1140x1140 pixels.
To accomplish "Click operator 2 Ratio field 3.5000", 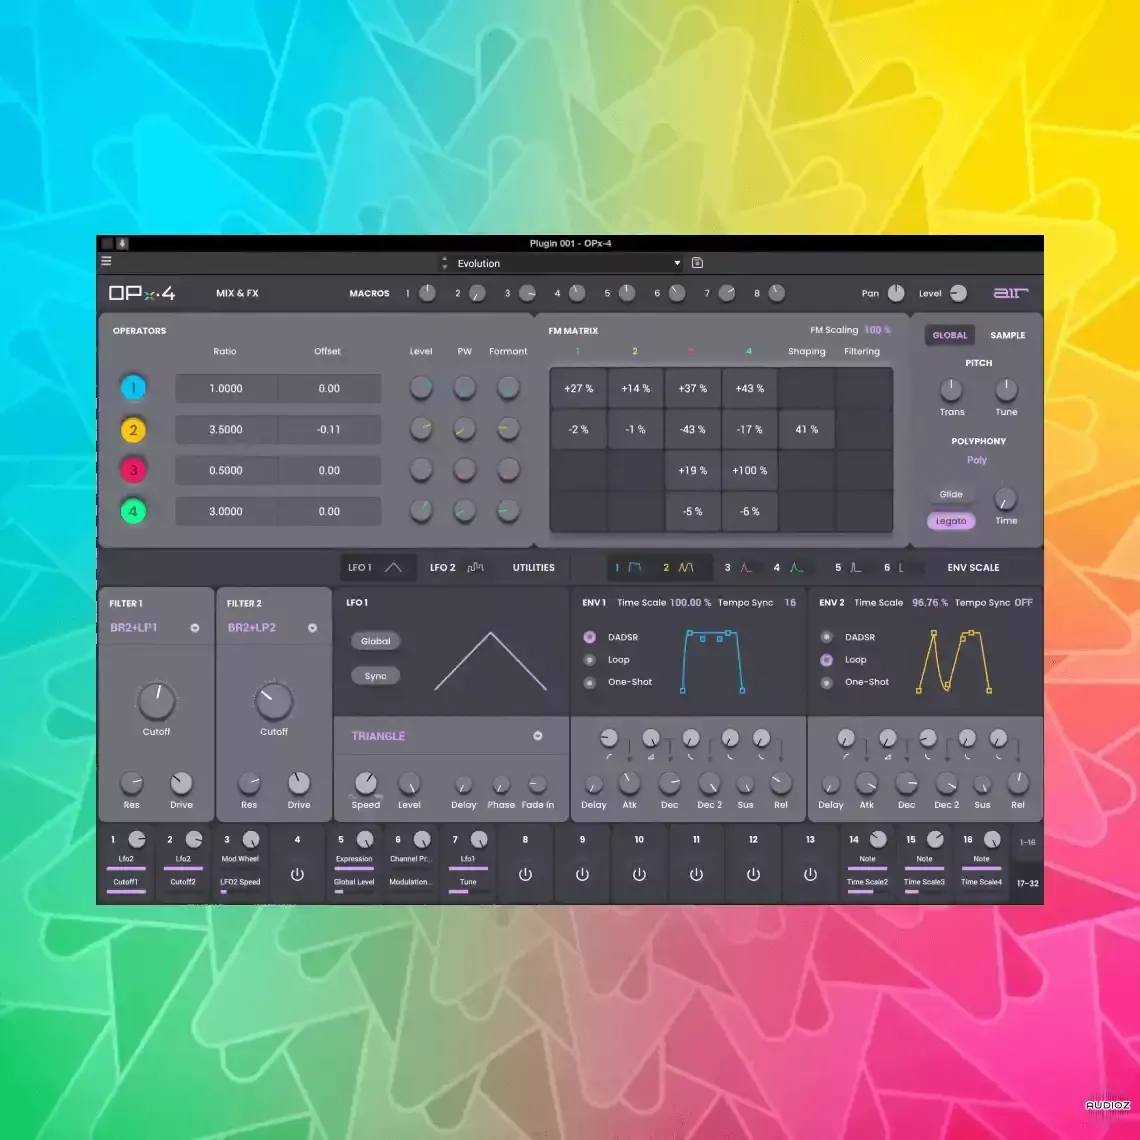I will point(226,430).
